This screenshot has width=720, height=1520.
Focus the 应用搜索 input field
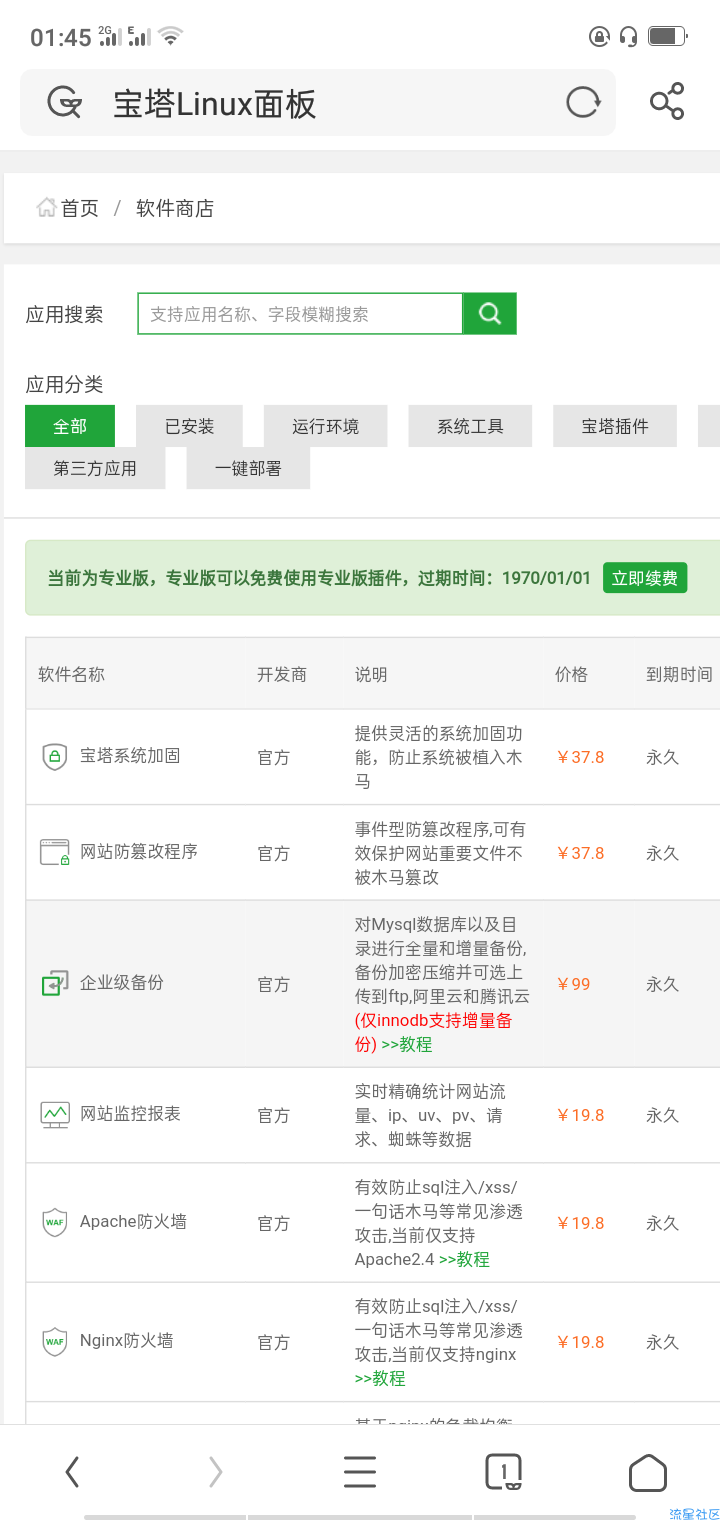(x=300, y=314)
